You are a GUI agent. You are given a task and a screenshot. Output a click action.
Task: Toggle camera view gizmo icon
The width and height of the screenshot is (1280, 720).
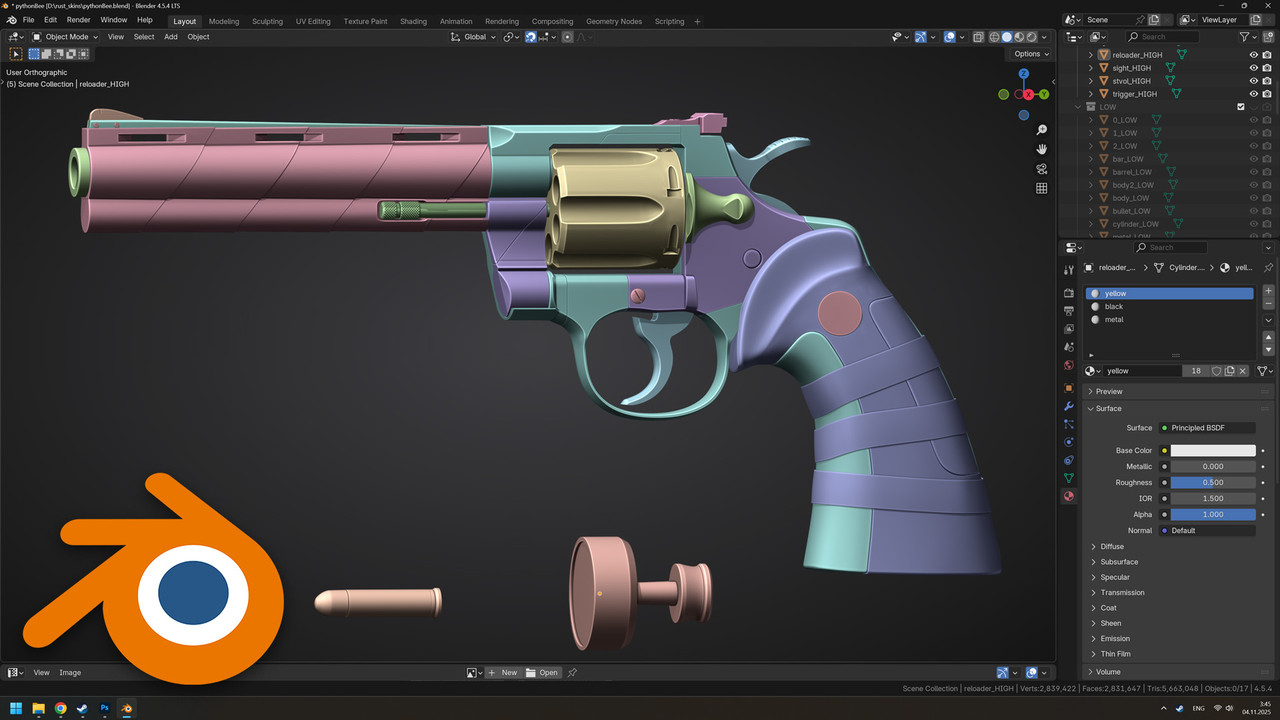tap(1041, 168)
